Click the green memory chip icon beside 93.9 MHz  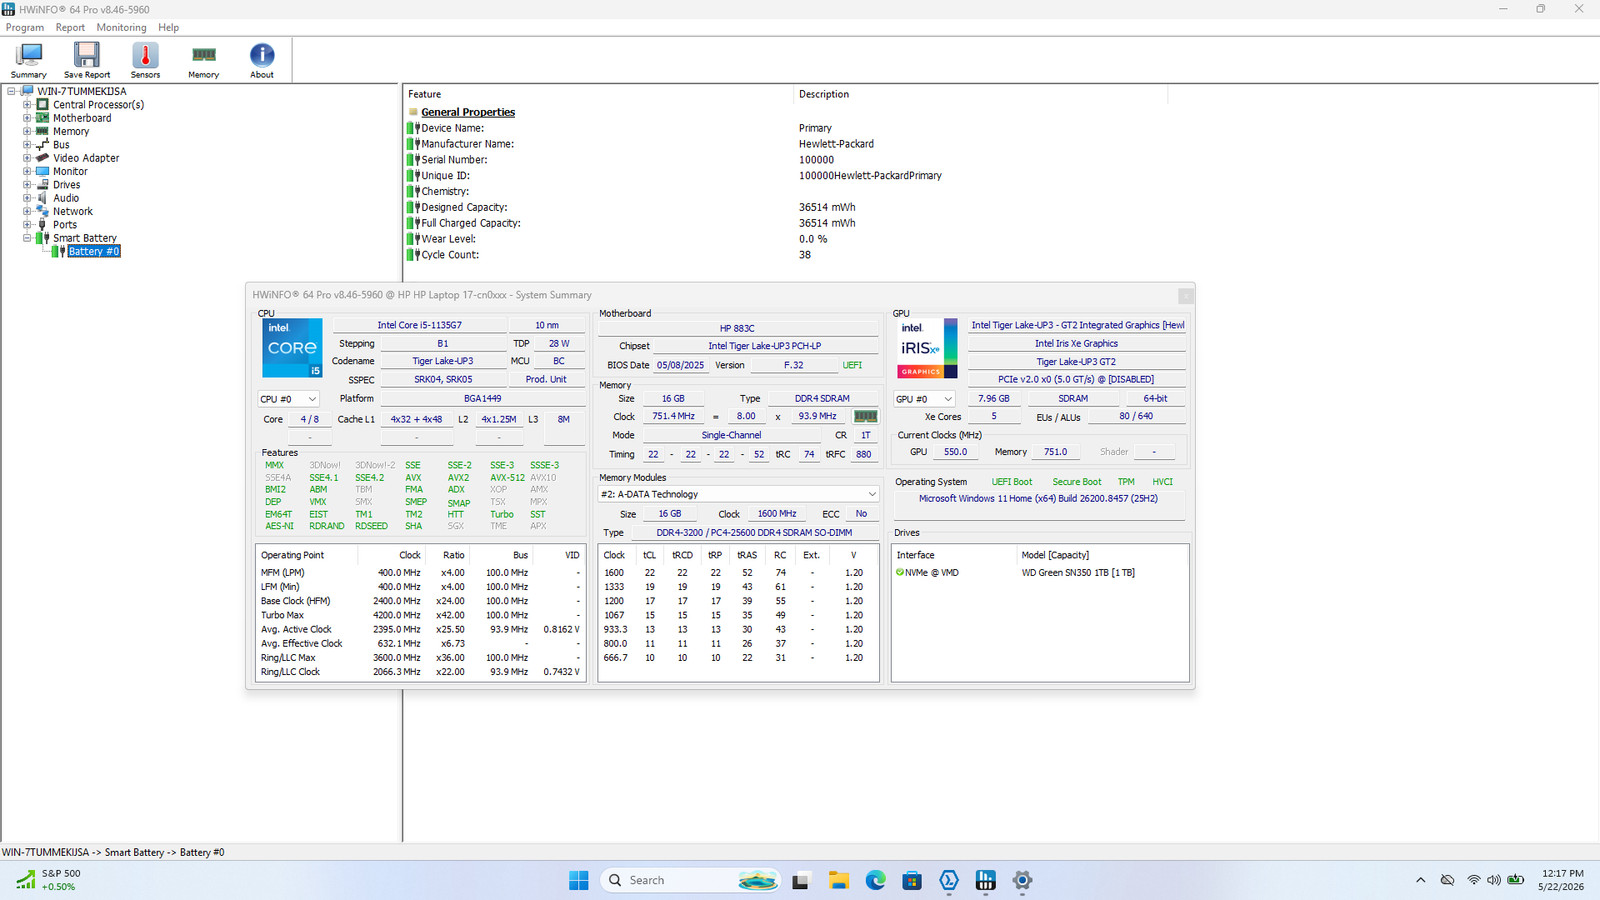pos(865,416)
